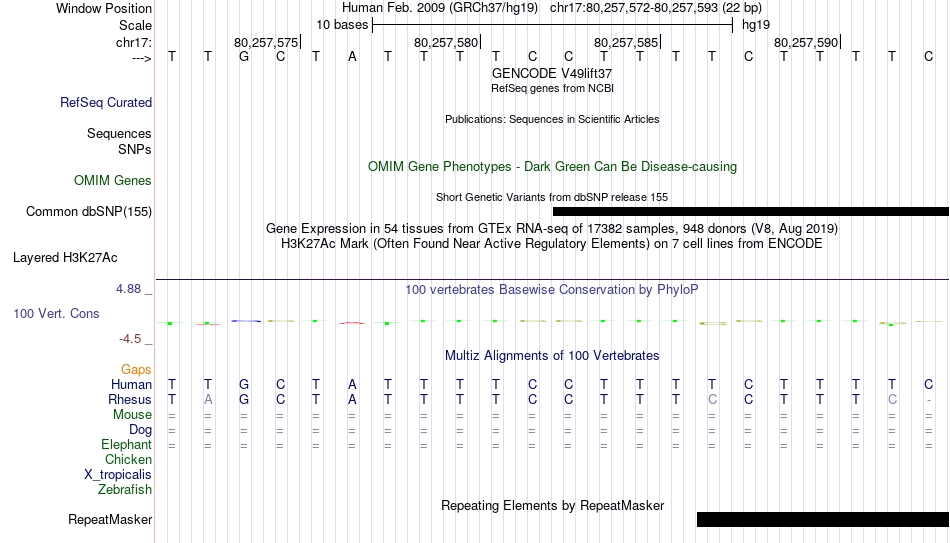
Task: Select the Mouse species label
Action: (132, 415)
